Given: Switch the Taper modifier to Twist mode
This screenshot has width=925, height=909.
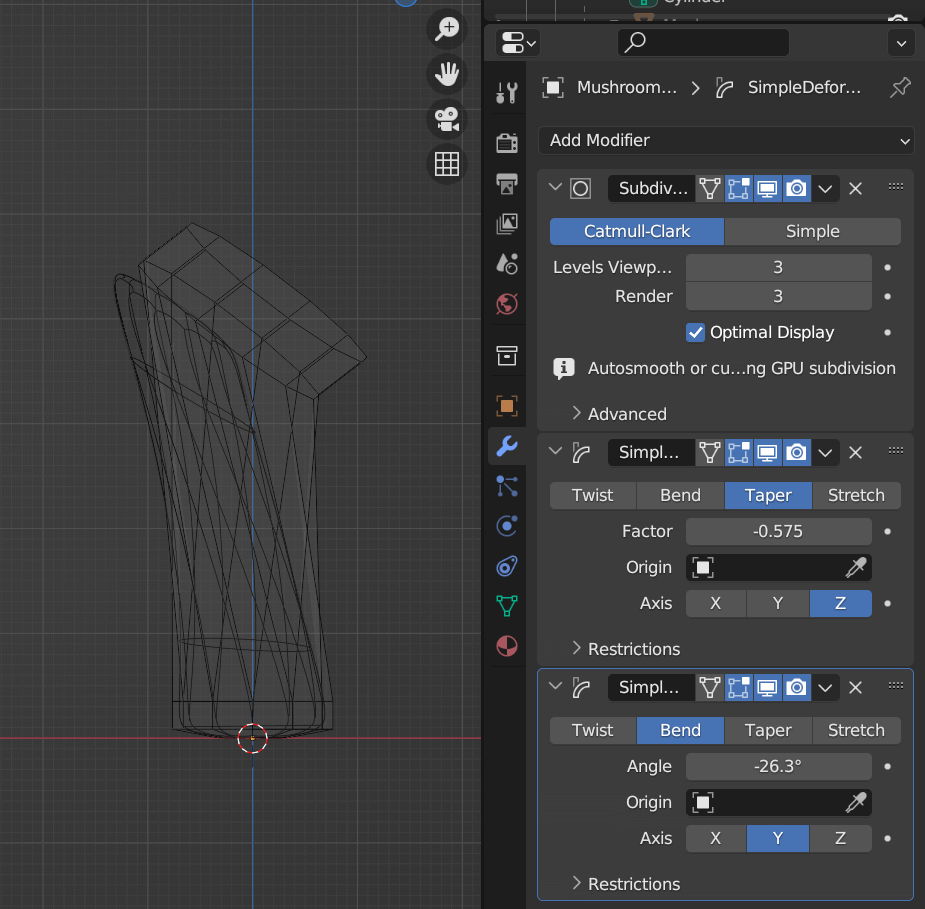Looking at the screenshot, I should pos(593,495).
